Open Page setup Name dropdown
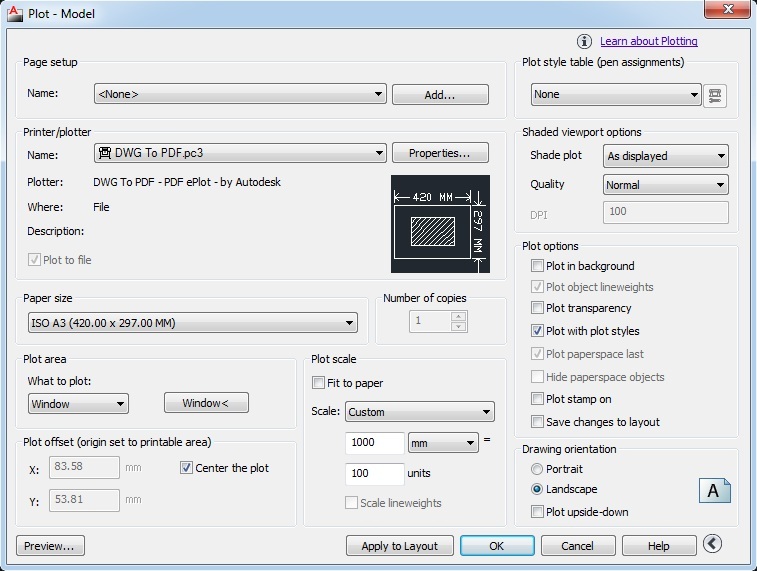 [x=240, y=94]
